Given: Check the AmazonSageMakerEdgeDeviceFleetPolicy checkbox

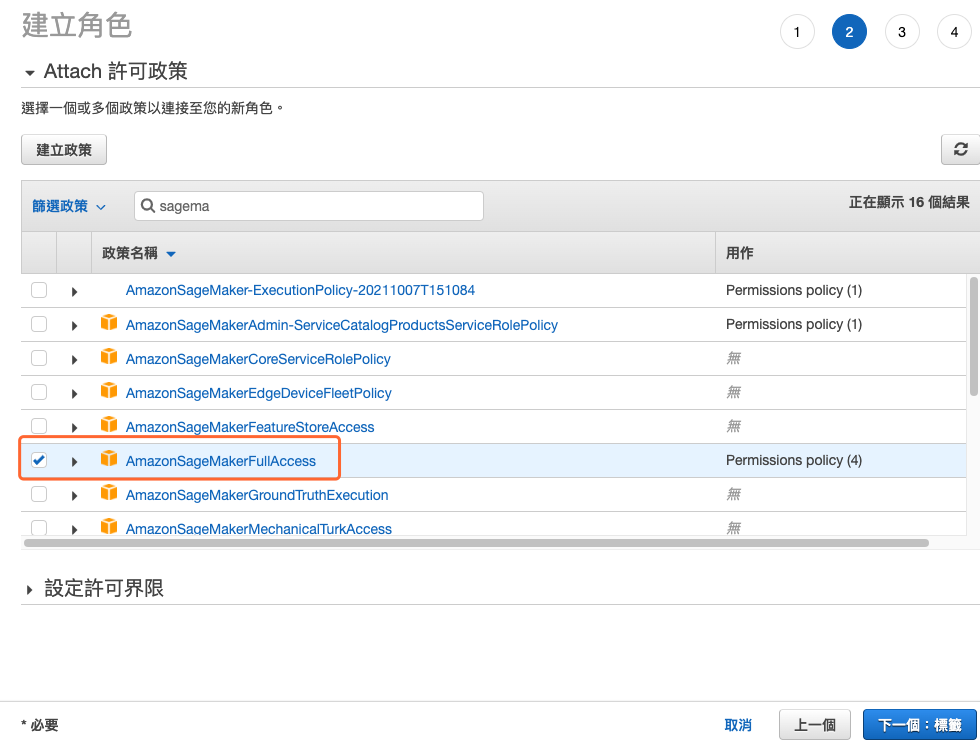Looking at the screenshot, I should click(39, 392).
